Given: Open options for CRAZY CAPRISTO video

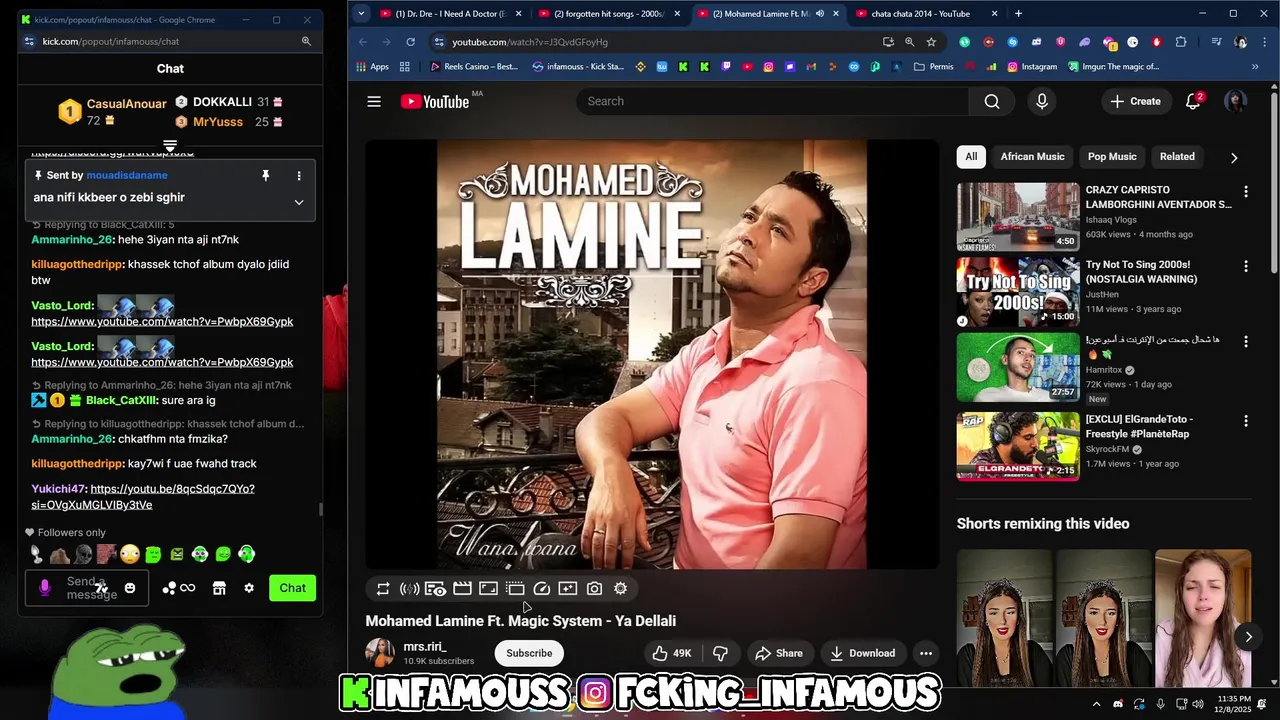Looking at the screenshot, I should (x=1245, y=191).
